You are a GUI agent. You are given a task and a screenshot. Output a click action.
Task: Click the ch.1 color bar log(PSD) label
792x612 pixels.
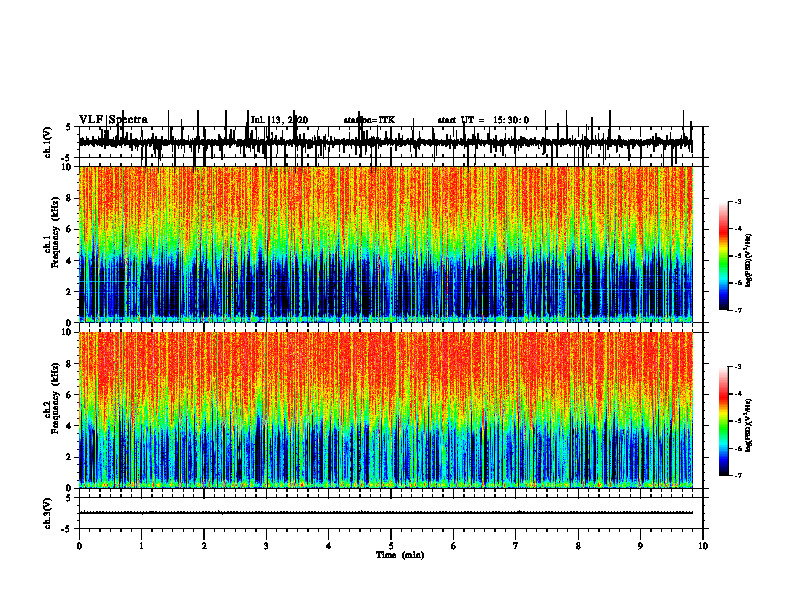(748, 261)
